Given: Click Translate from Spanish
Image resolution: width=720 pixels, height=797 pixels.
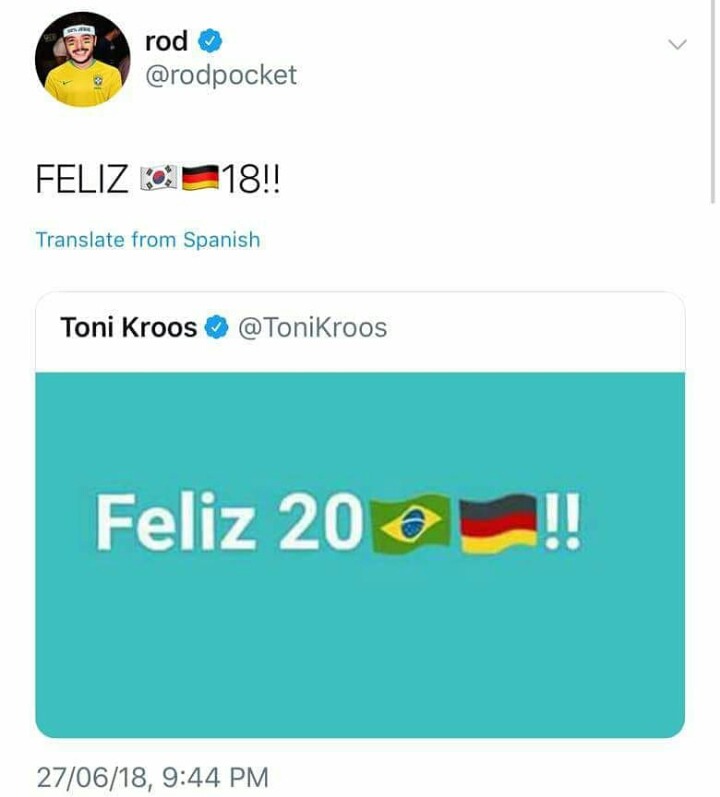Looking at the screenshot, I should tap(148, 239).
